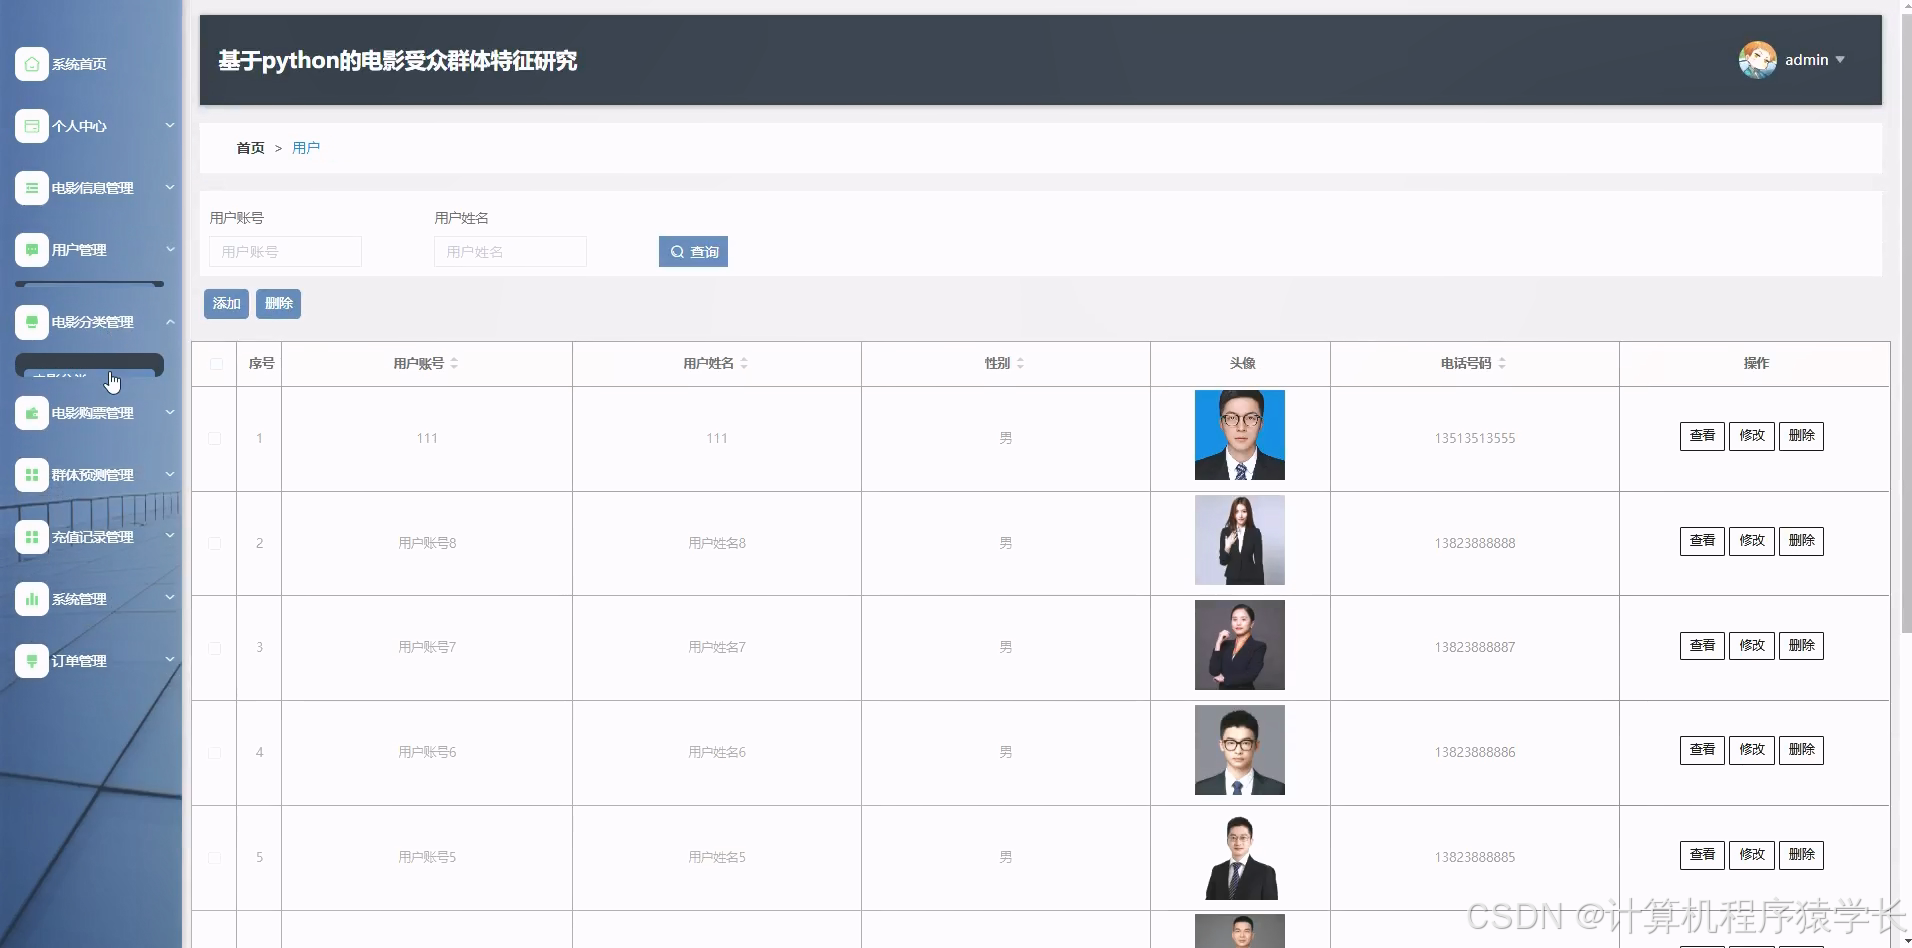Click 查看 for user 111

[x=1702, y=436]
